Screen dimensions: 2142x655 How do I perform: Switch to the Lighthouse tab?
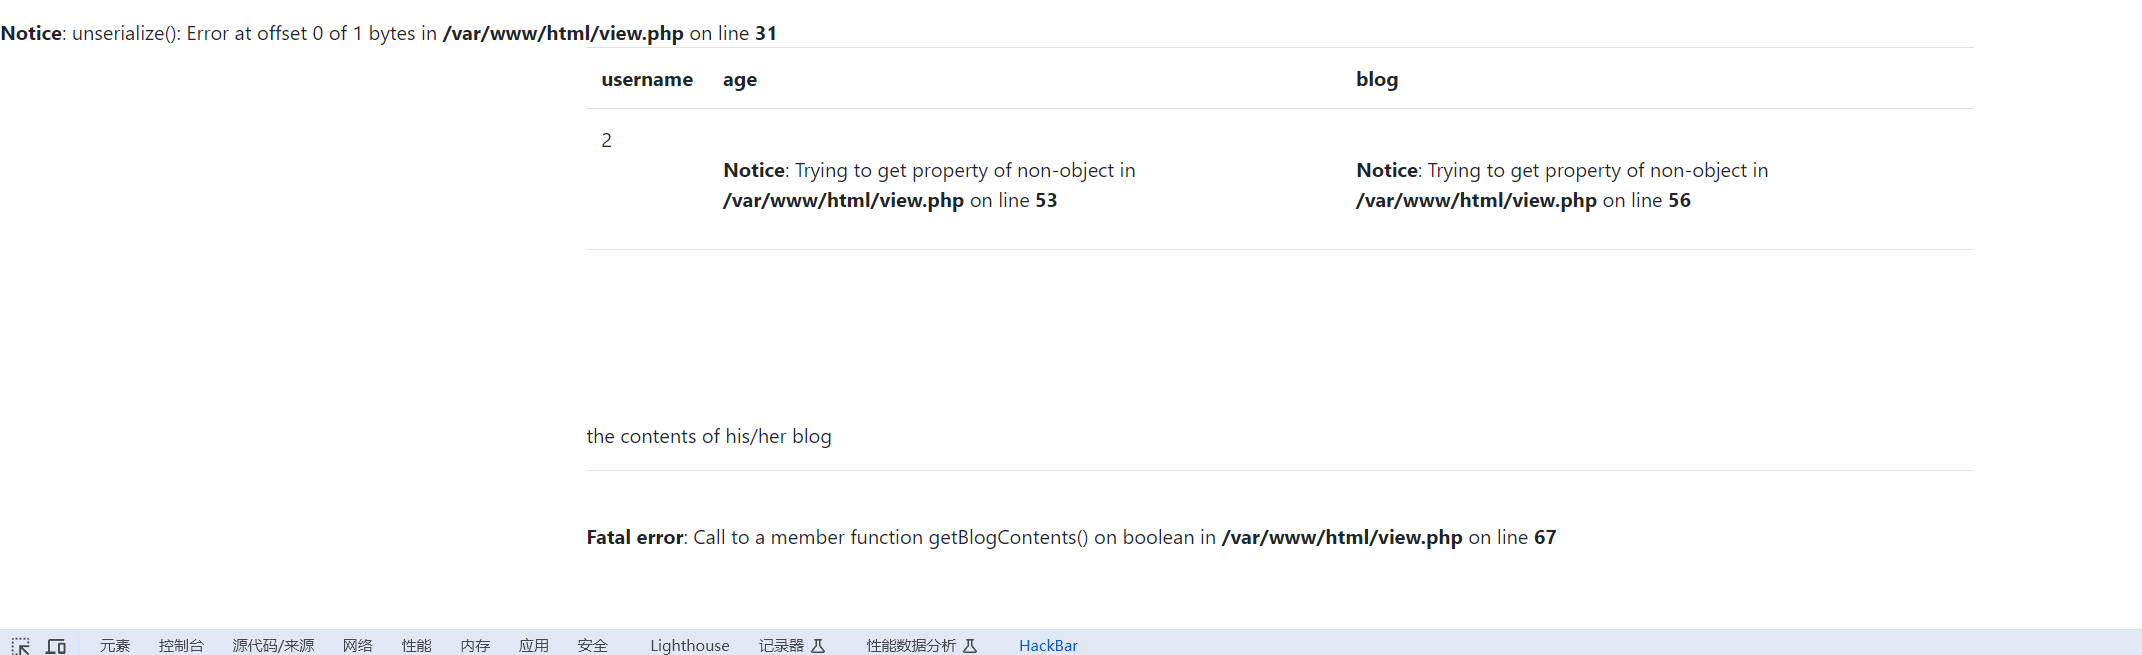point(690,646)
